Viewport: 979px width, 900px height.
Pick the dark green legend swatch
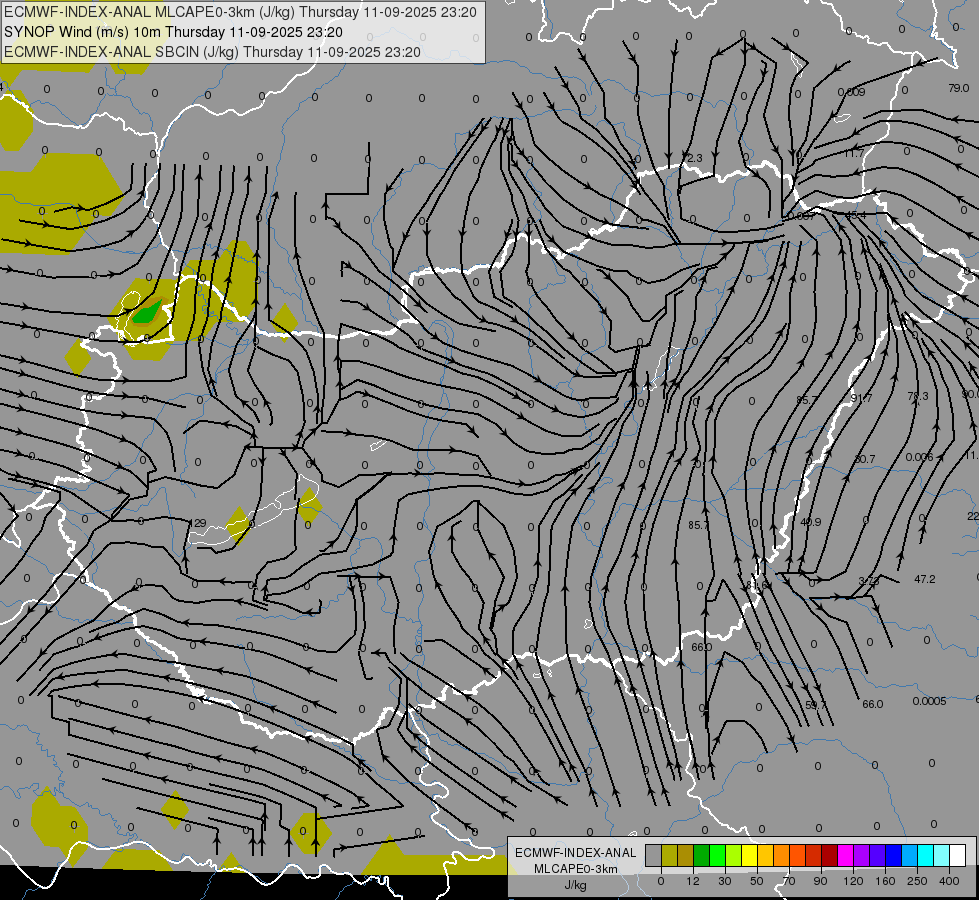coord(702,856)
